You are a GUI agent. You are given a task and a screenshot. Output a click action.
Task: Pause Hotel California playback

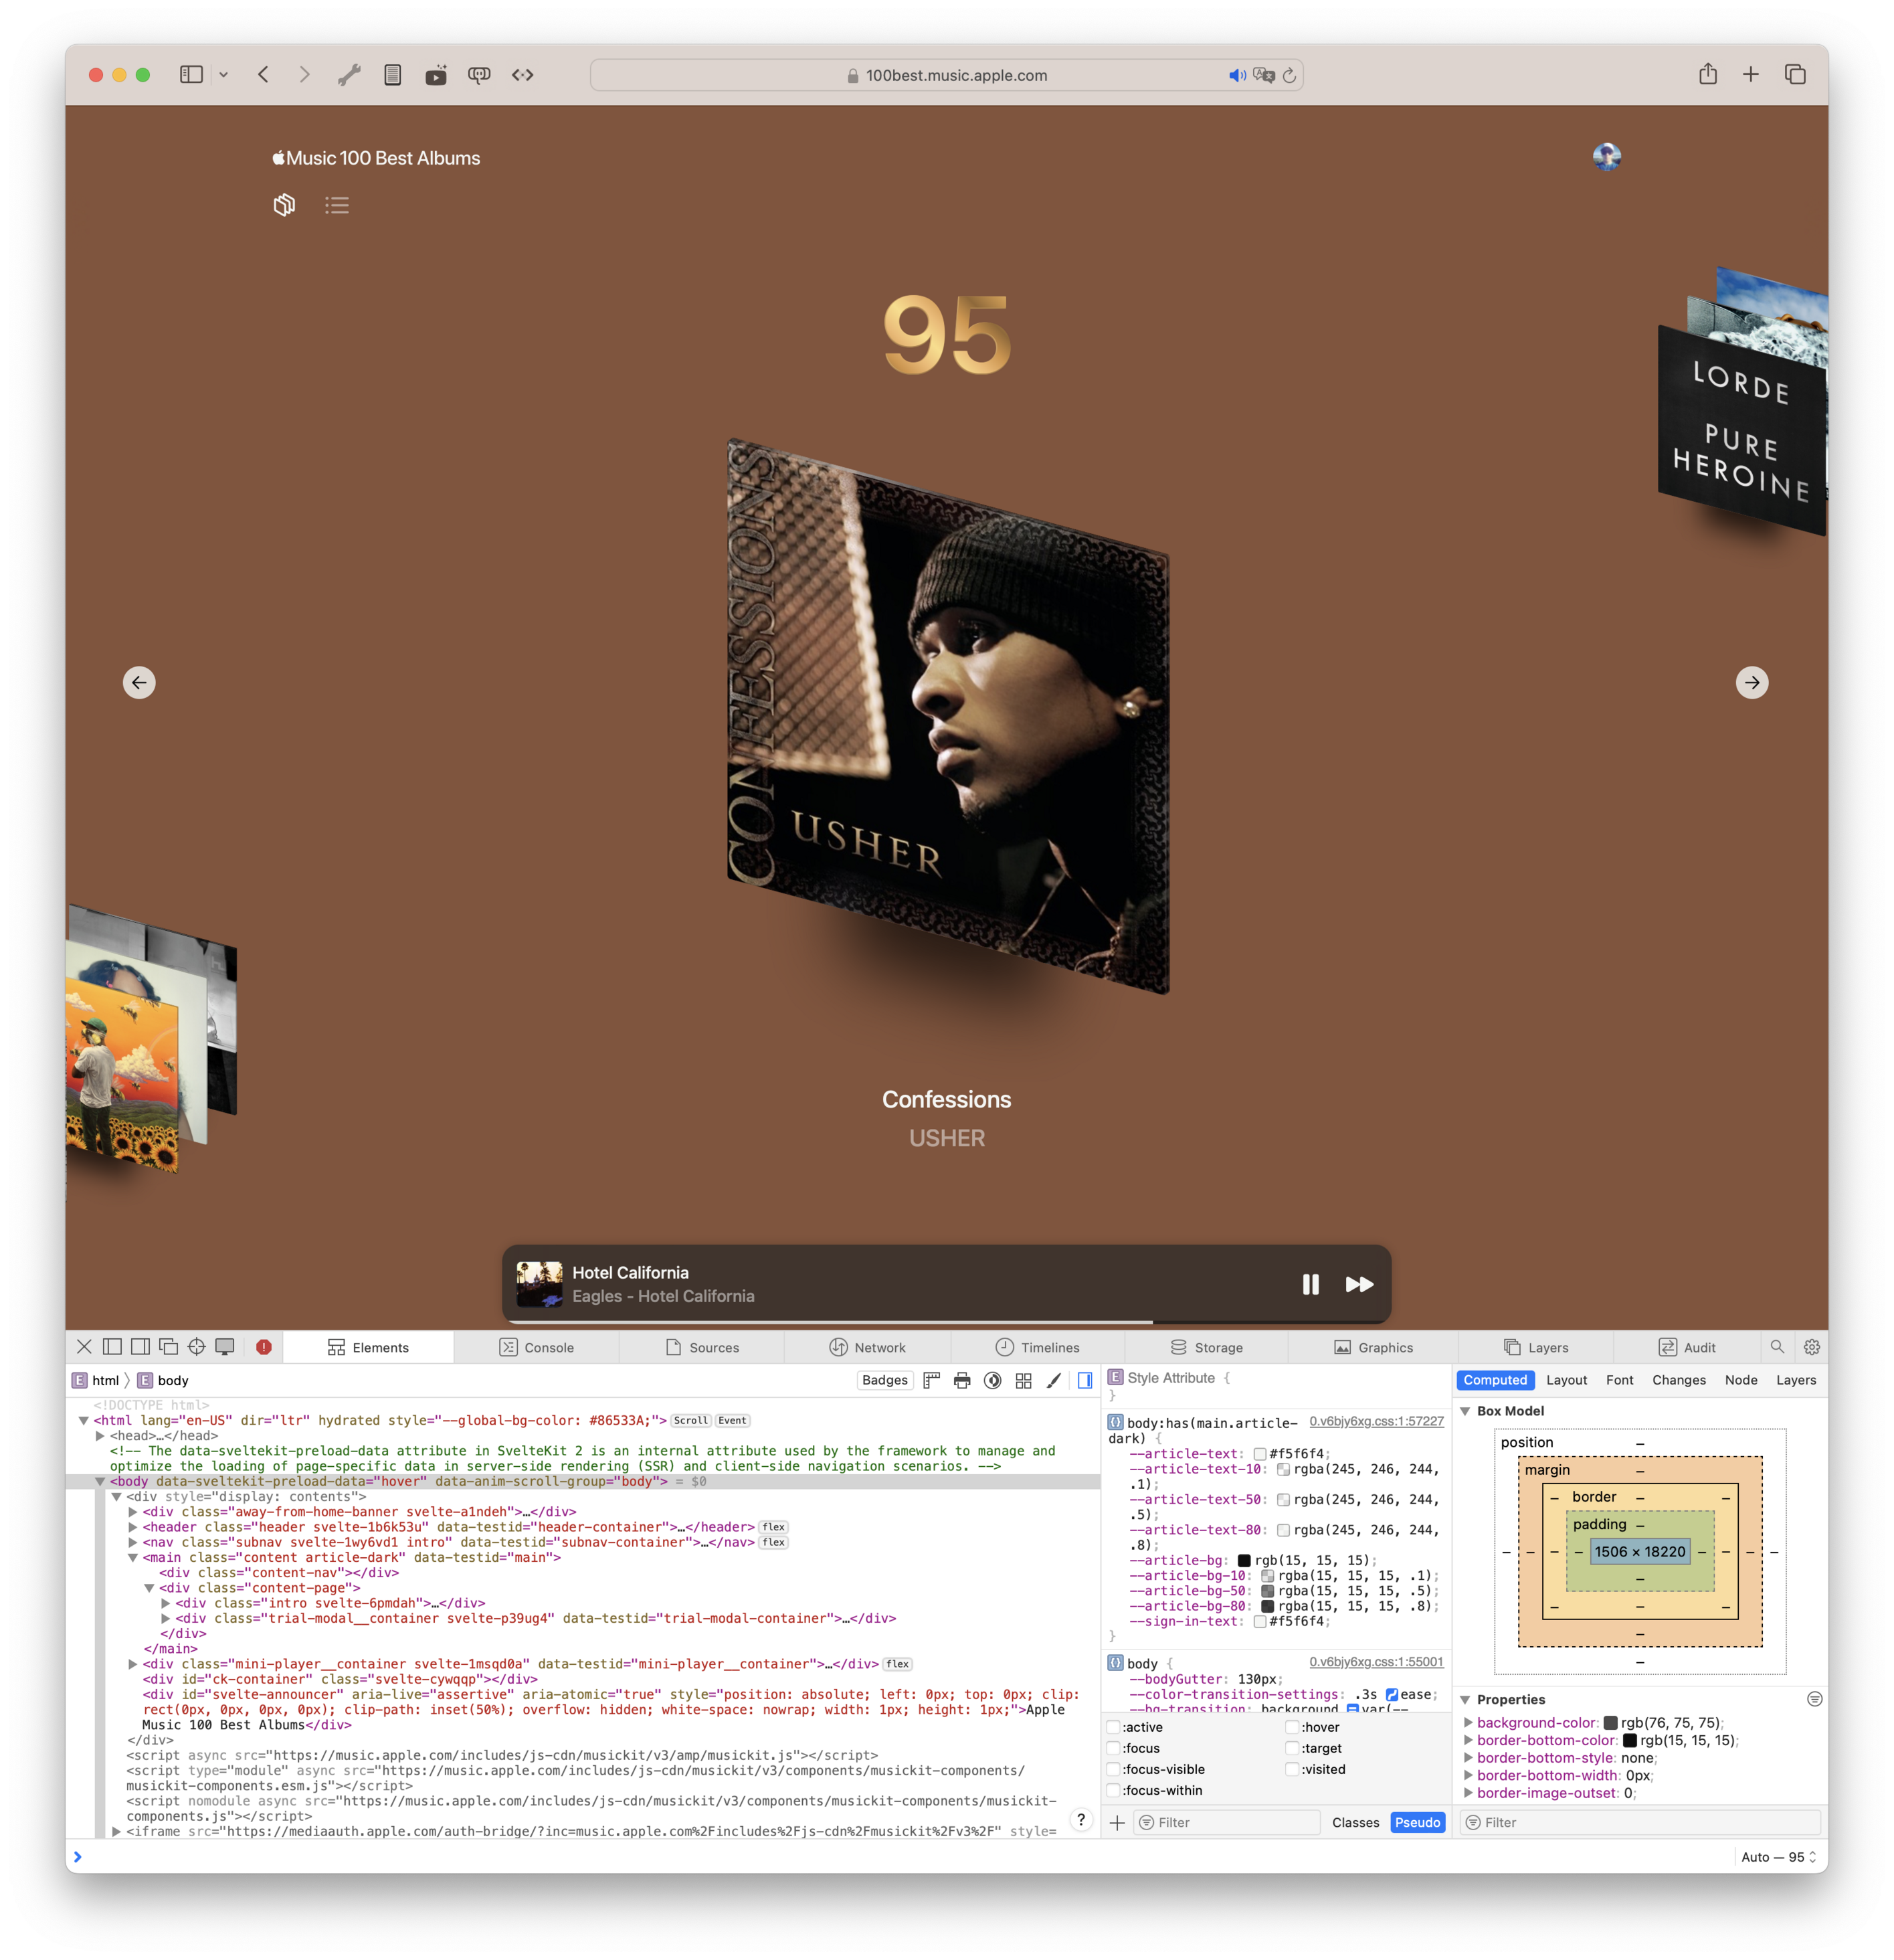[x=1311, y=1284]
